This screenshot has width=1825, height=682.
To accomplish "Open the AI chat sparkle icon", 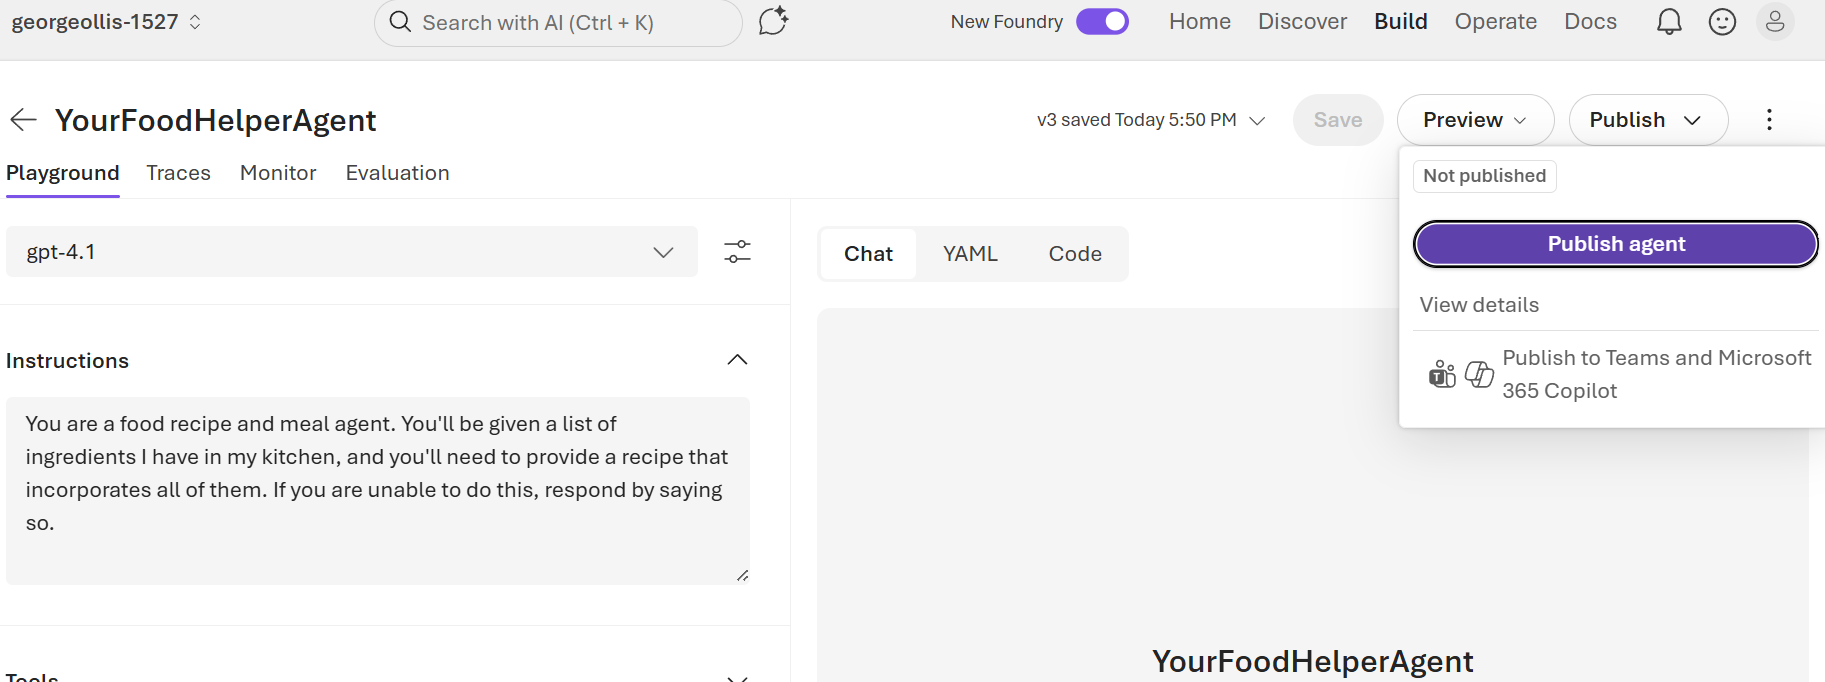I will click(x=773, y=21).
